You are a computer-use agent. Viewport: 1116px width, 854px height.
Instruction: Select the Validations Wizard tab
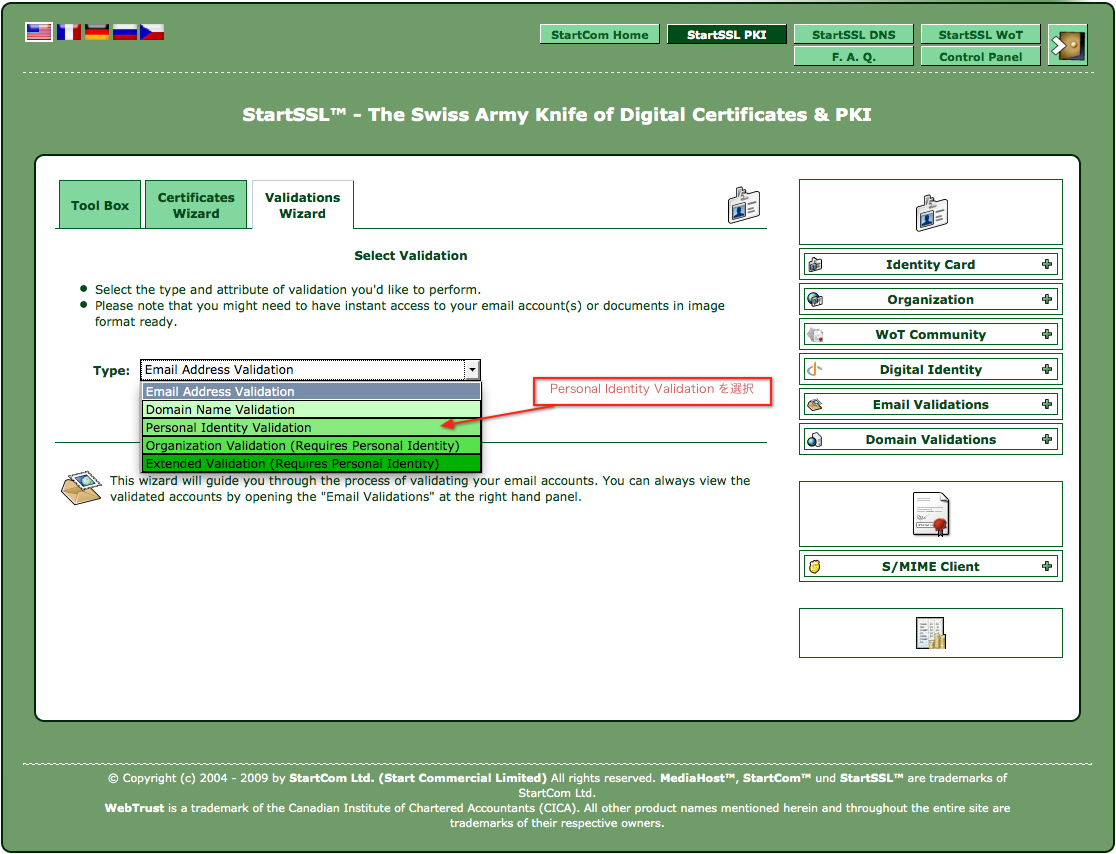point(302,205)
